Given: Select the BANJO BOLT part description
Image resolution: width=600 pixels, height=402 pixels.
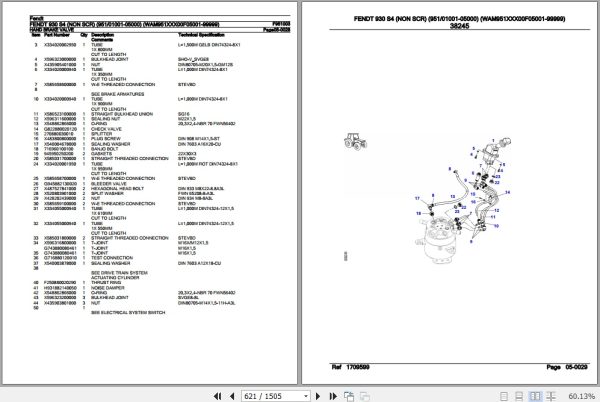Looking at the screenshot, I should (x=104, y=149).
